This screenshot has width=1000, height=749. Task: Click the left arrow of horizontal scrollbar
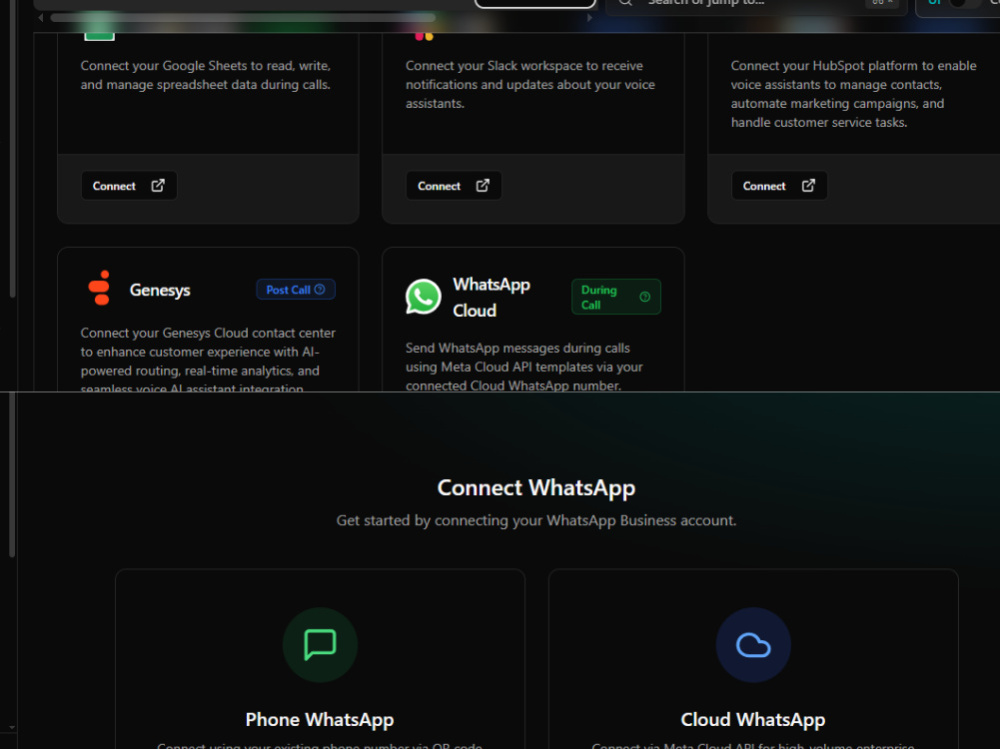coord(41,18)
